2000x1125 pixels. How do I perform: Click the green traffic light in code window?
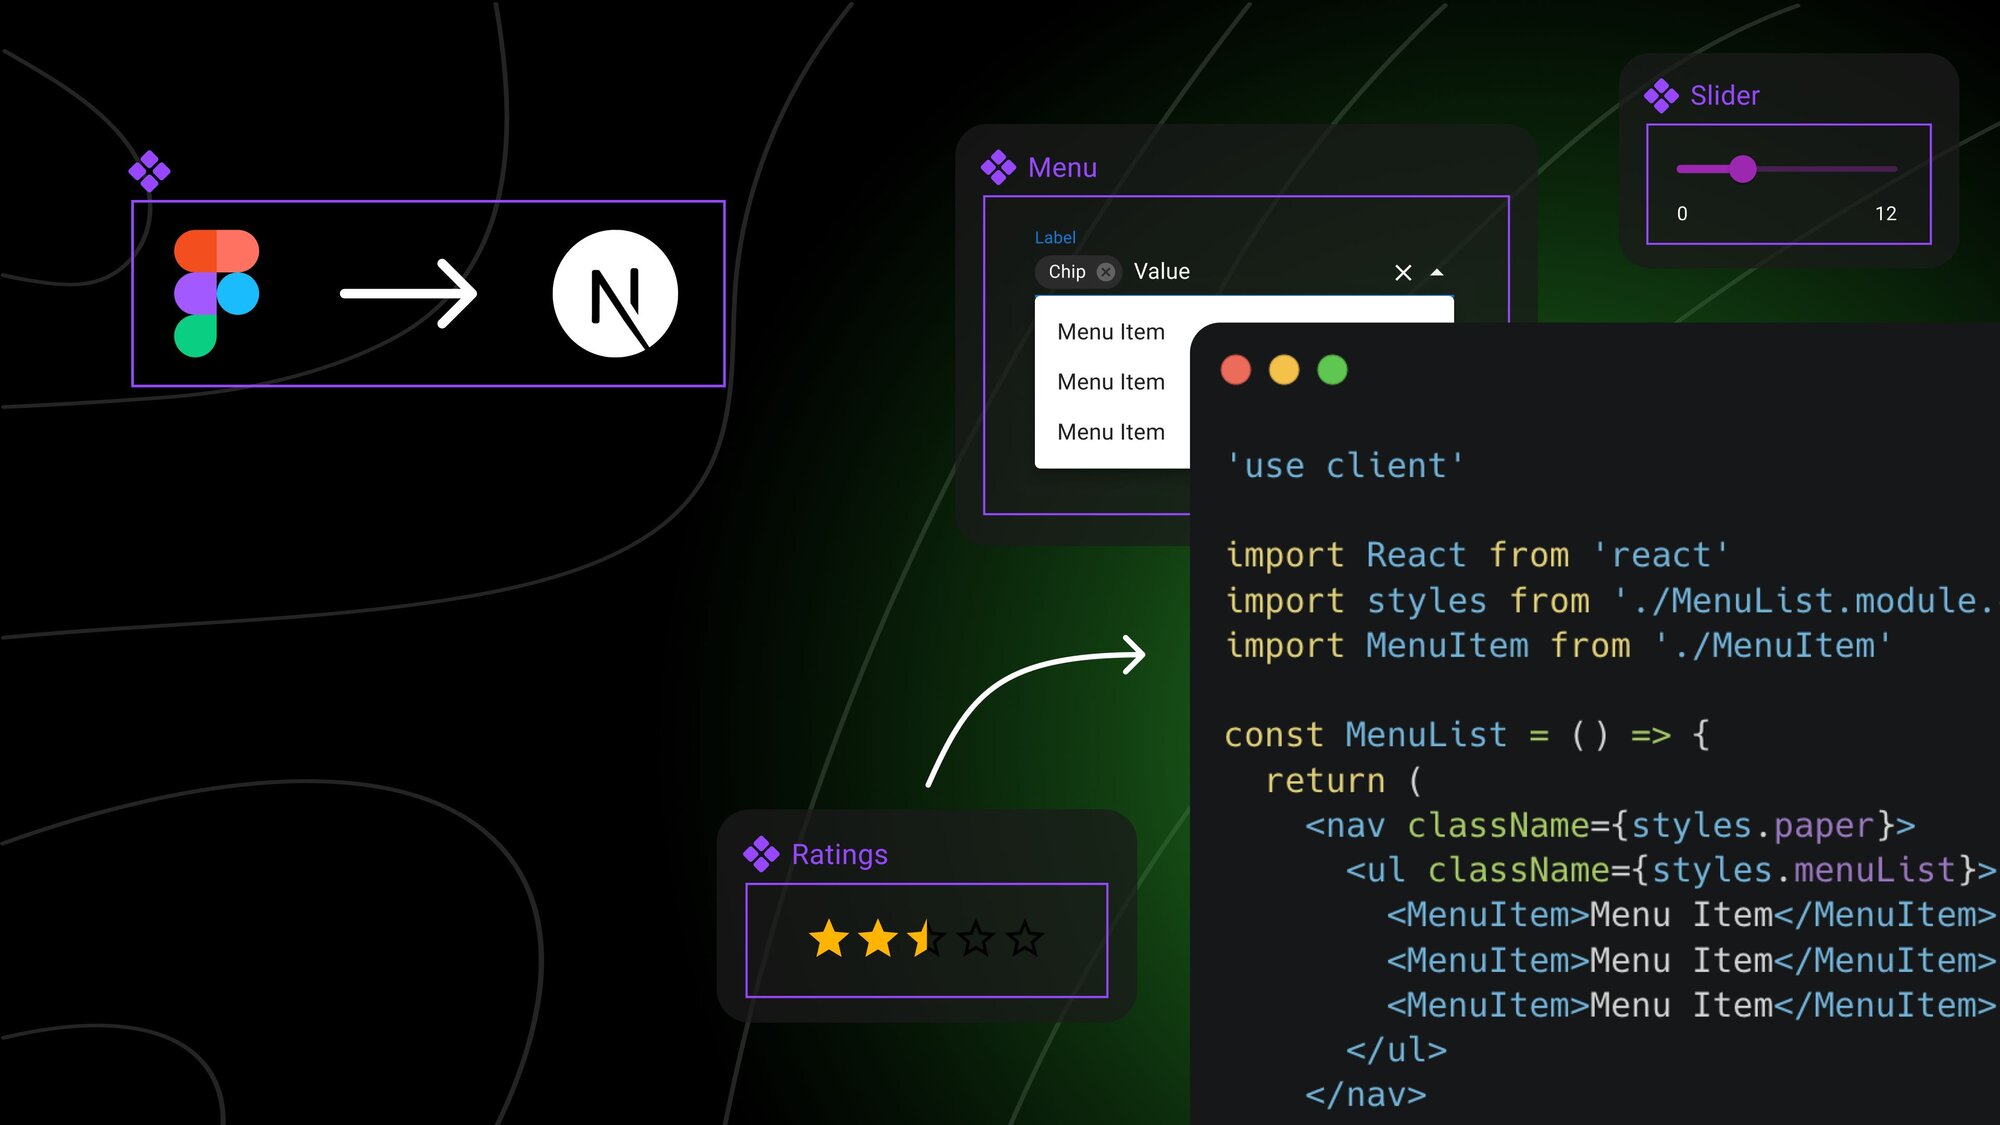(1330, 370)
